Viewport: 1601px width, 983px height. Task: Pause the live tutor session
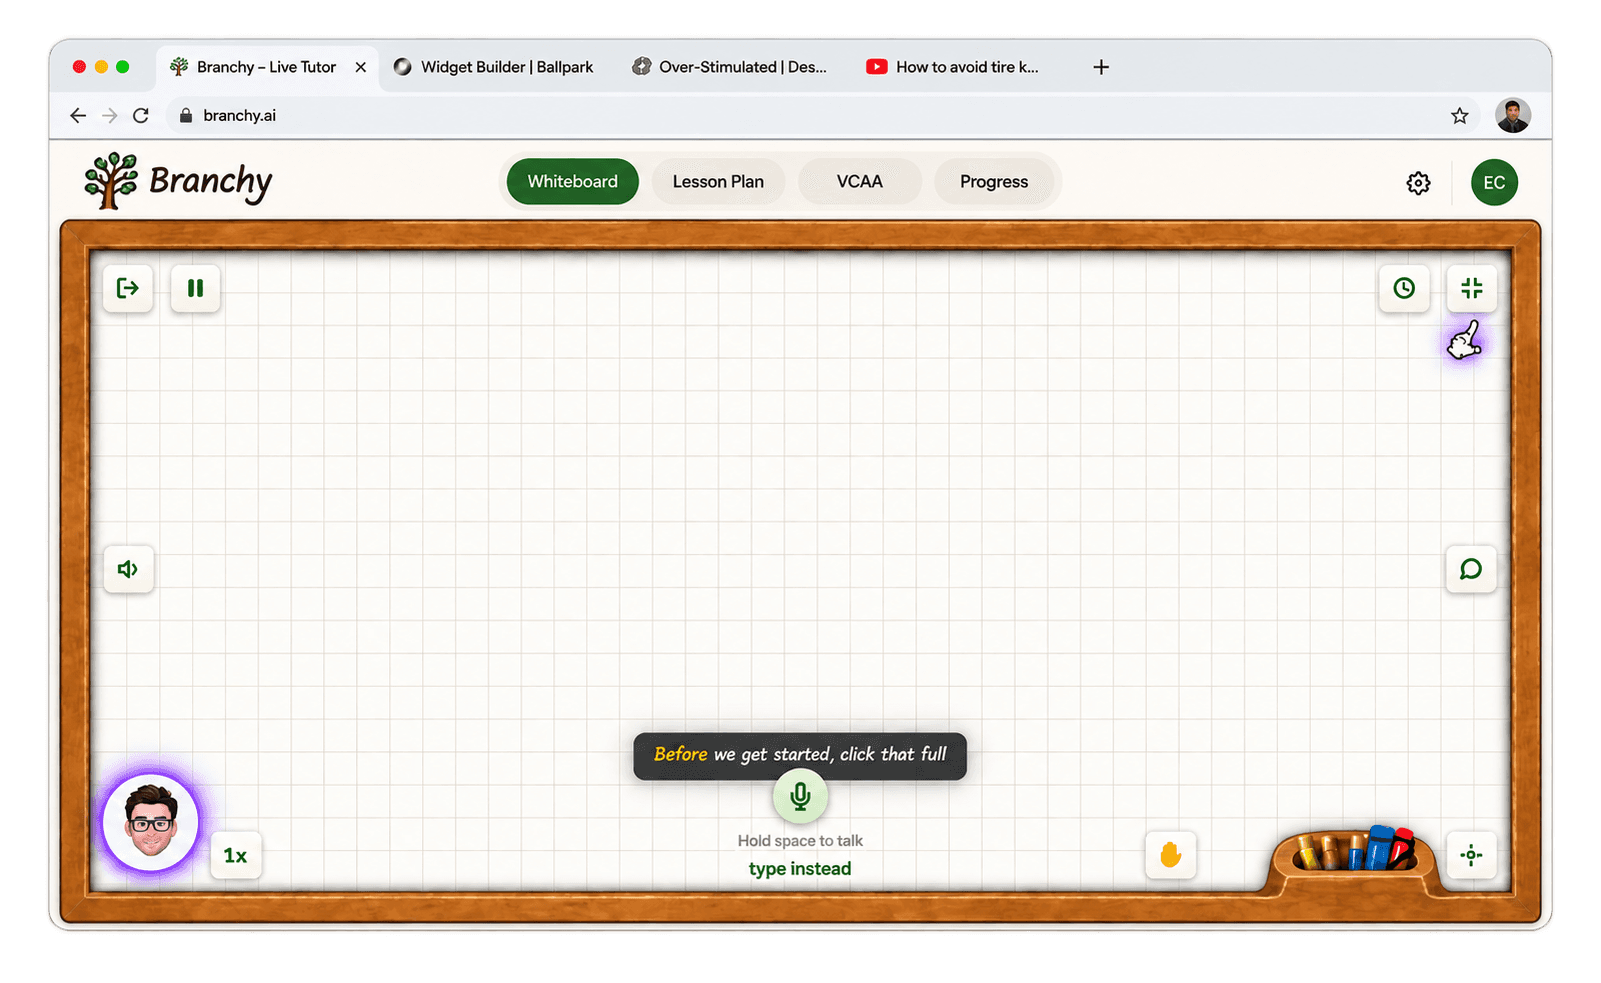195,288
